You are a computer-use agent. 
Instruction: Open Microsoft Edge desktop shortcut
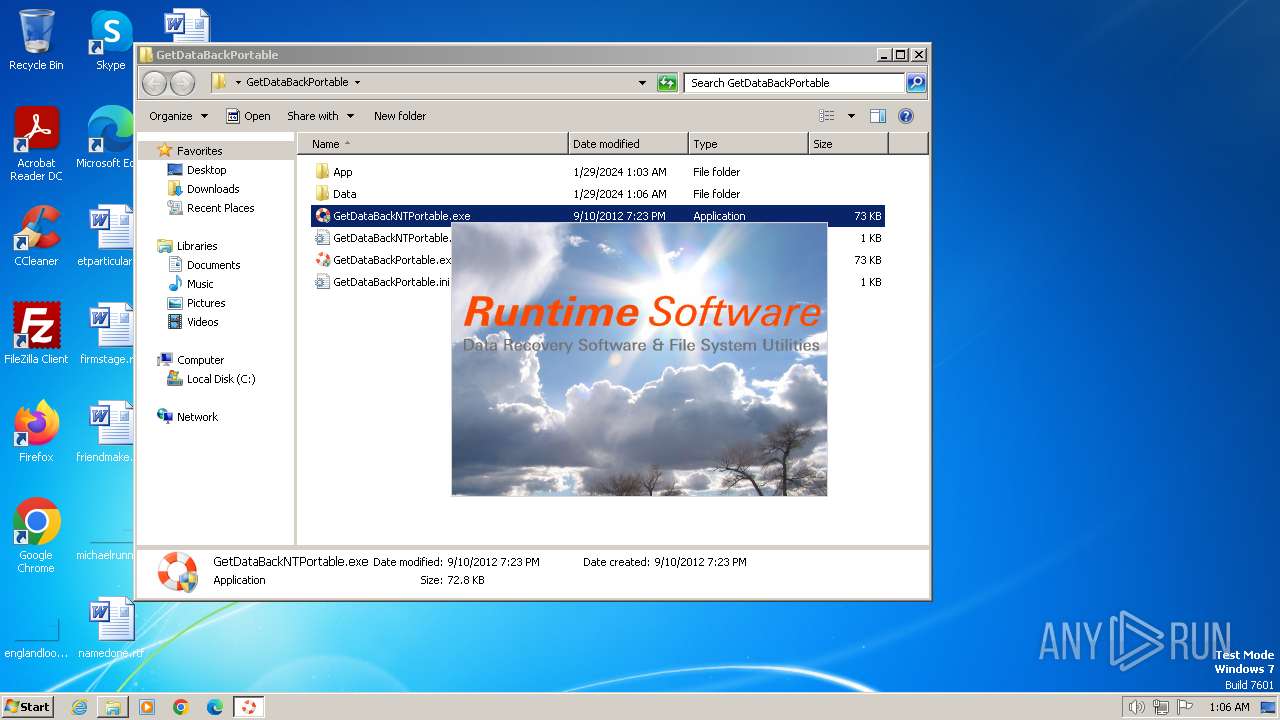click(x=108, y=138)
